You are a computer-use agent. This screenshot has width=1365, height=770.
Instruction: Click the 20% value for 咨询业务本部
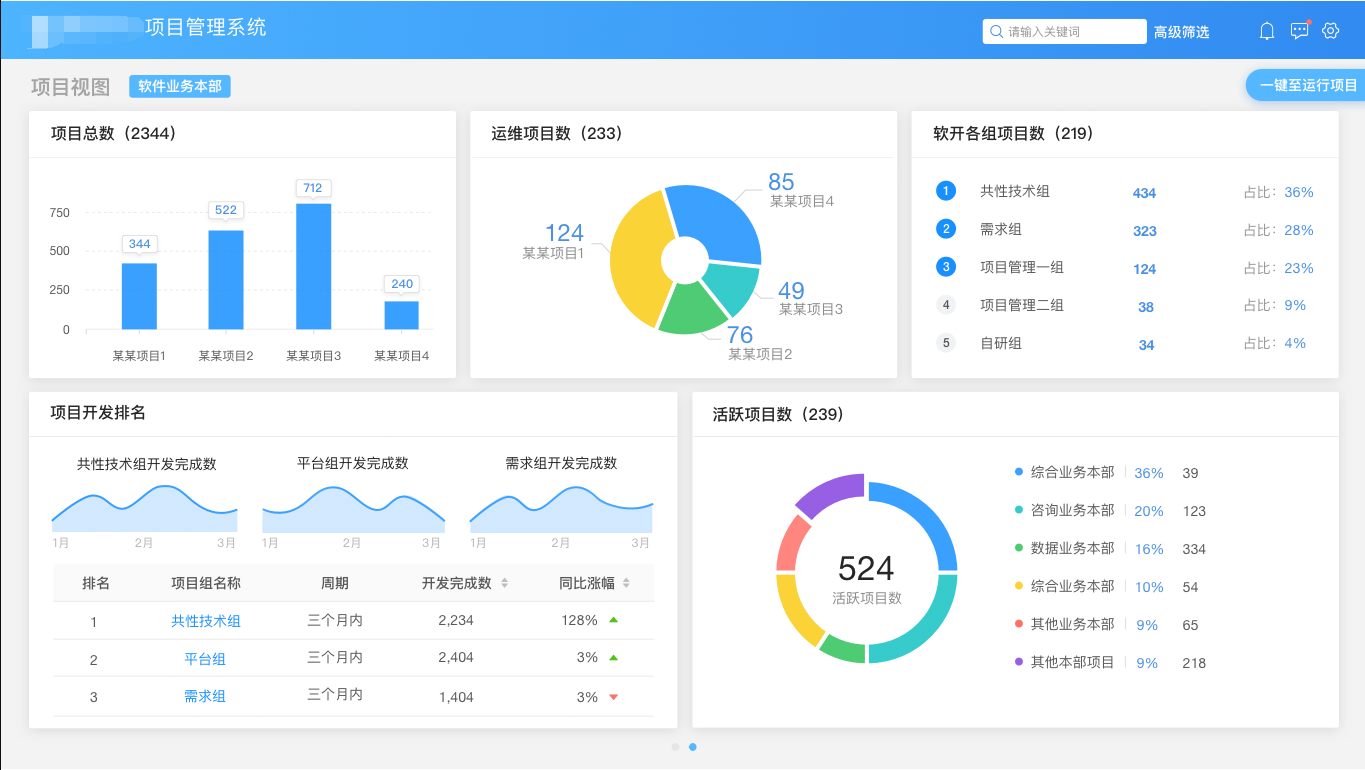click(1149, 511)
